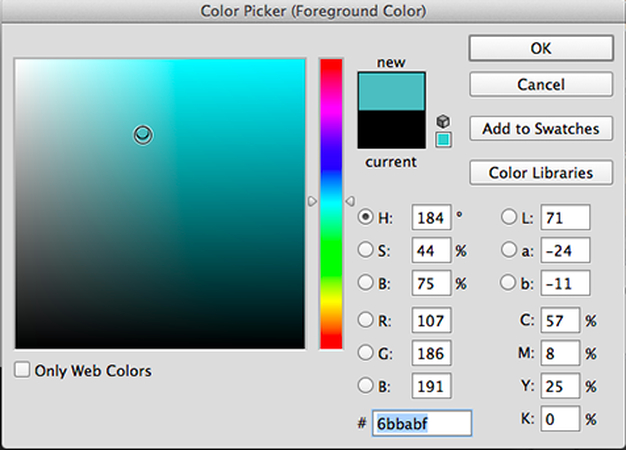Click the hex color input field
Viewport: 626px width, 450px height.
click(x=421, y=423)
